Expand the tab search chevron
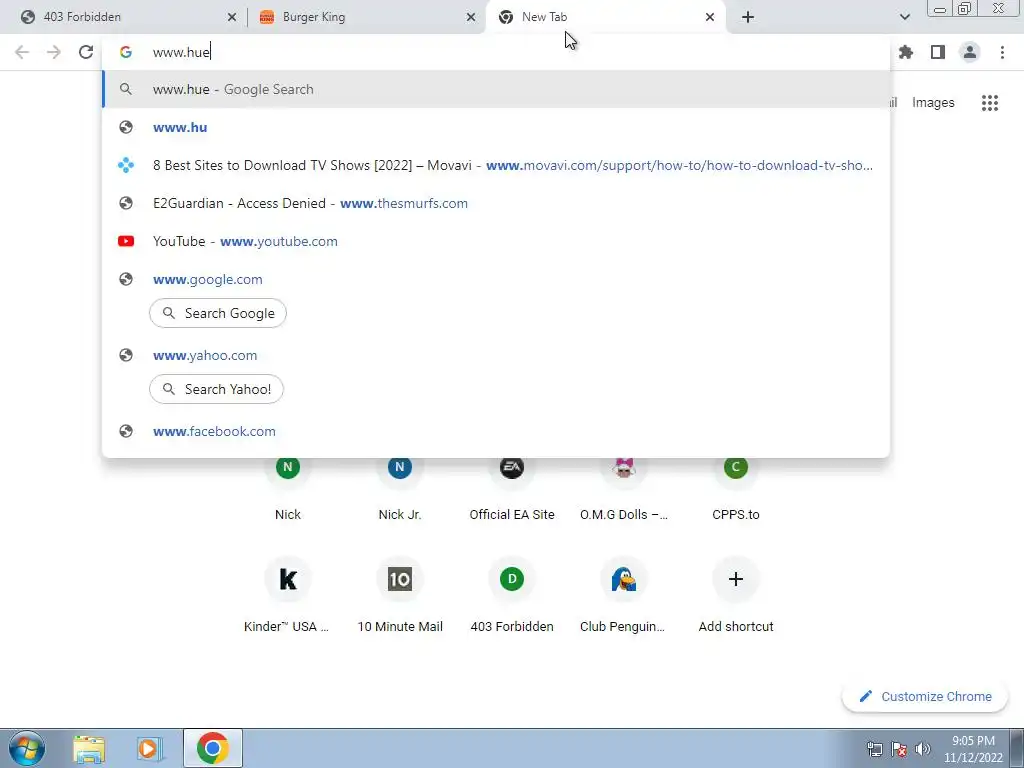This screenshot has height=768, width=1024. point(904,17)
